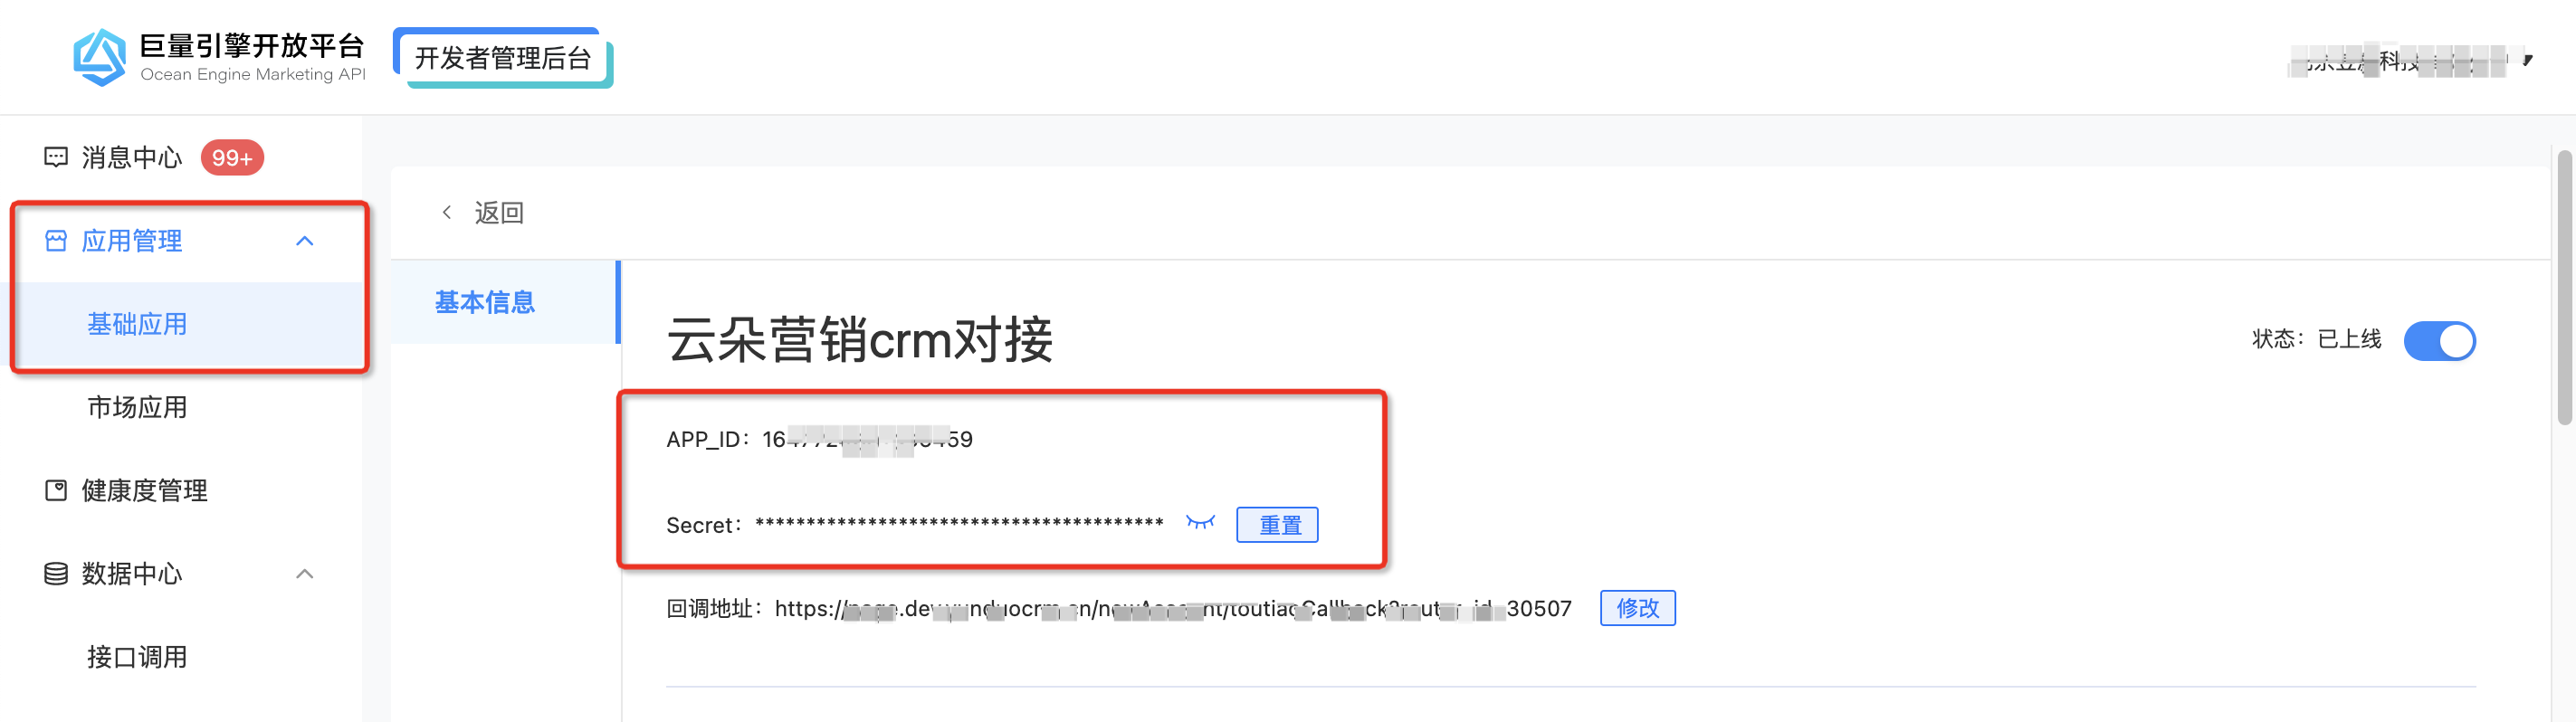
Task: Click the 修改 button for 回调地址
Action: click(x=1638, y=608)
